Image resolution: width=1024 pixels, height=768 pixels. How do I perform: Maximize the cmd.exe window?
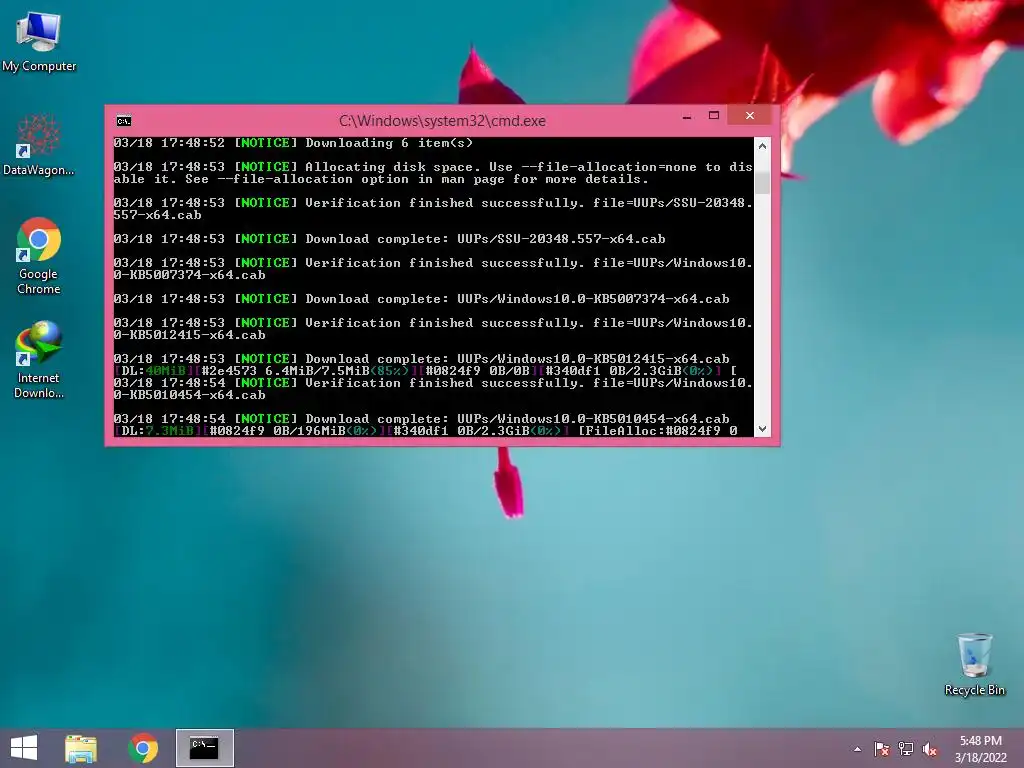click(x=714, y=116)
